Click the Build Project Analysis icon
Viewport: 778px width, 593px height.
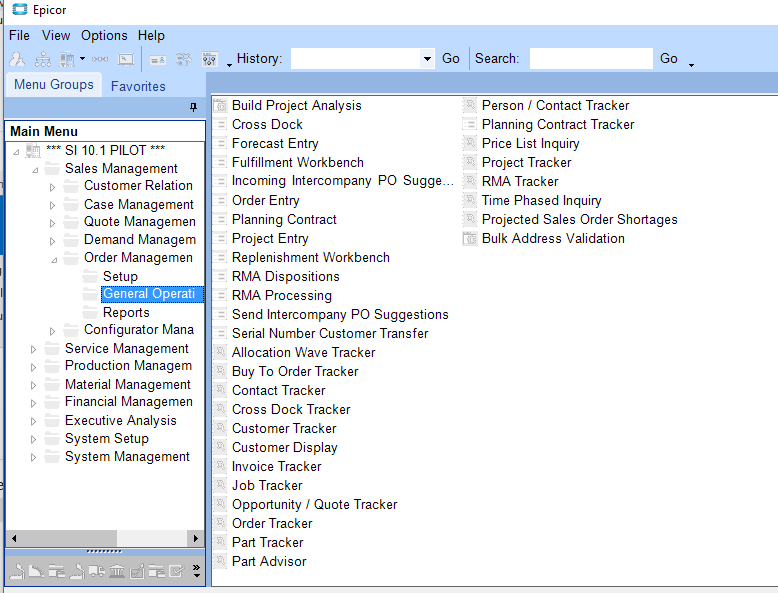point(220,106)
